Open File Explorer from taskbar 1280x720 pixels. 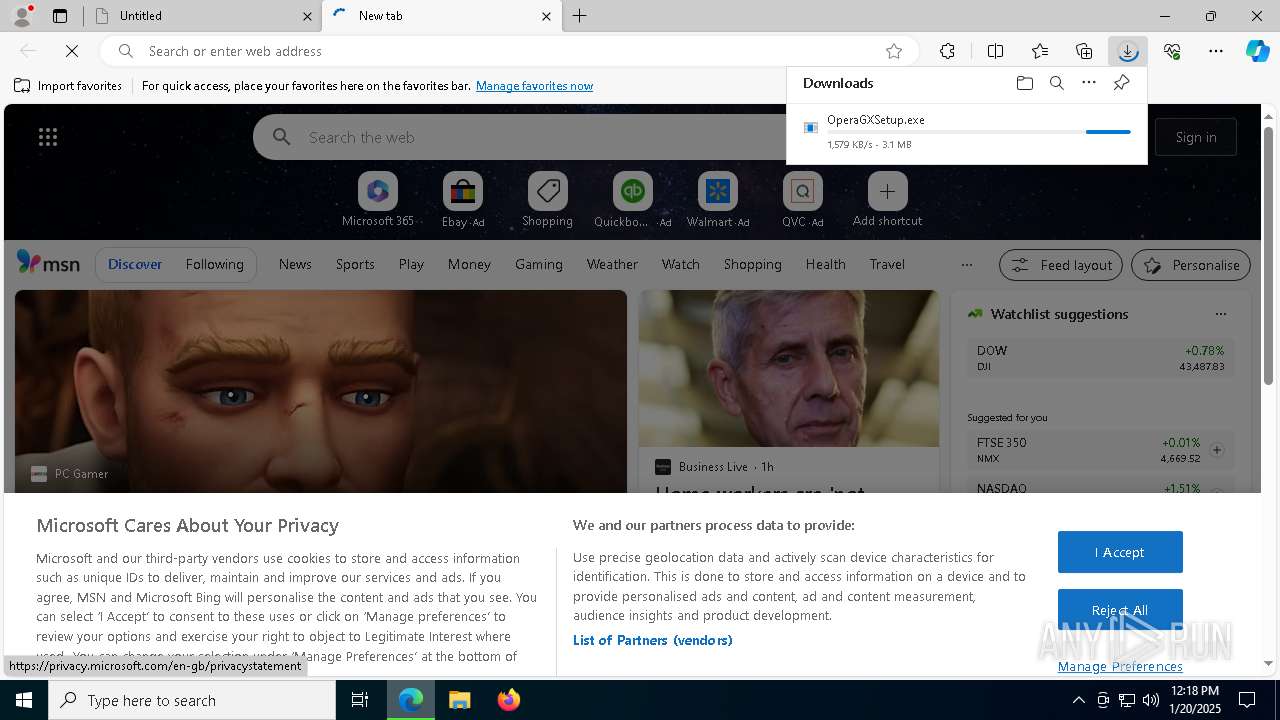459,700
